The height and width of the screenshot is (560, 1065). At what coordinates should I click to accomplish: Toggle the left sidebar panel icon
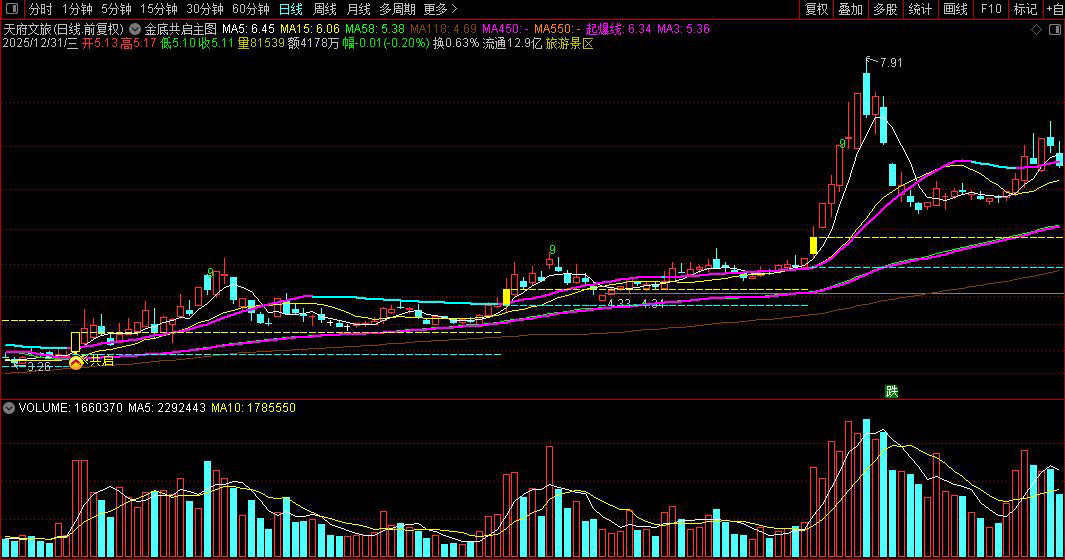coord(12,9)
